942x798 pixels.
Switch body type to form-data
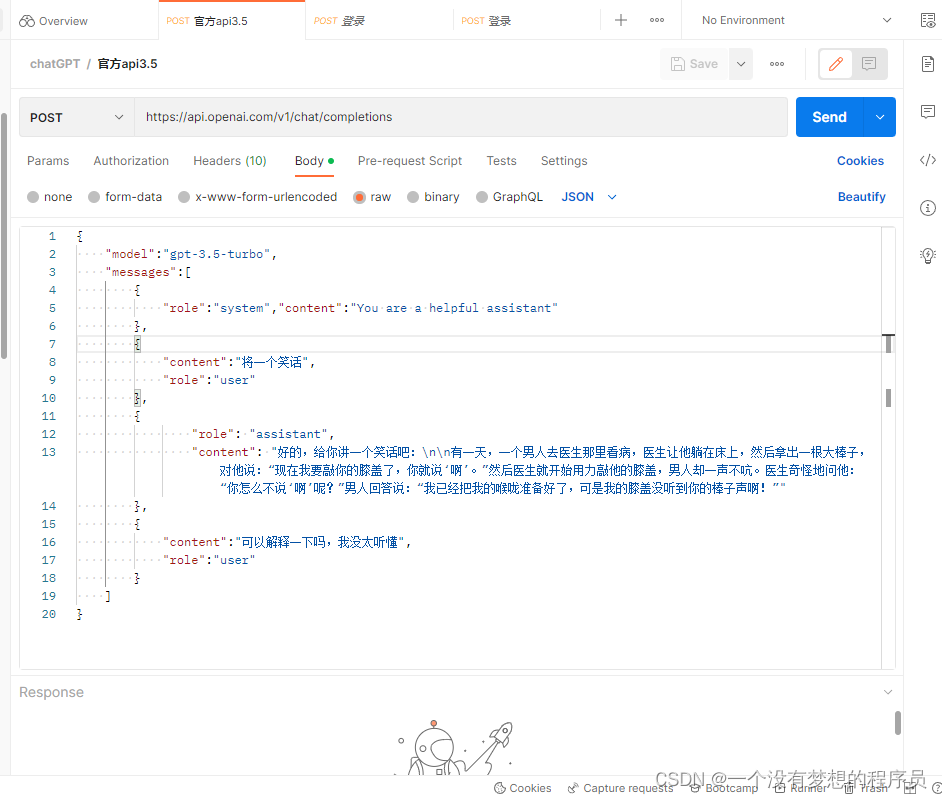click(125, 196)
